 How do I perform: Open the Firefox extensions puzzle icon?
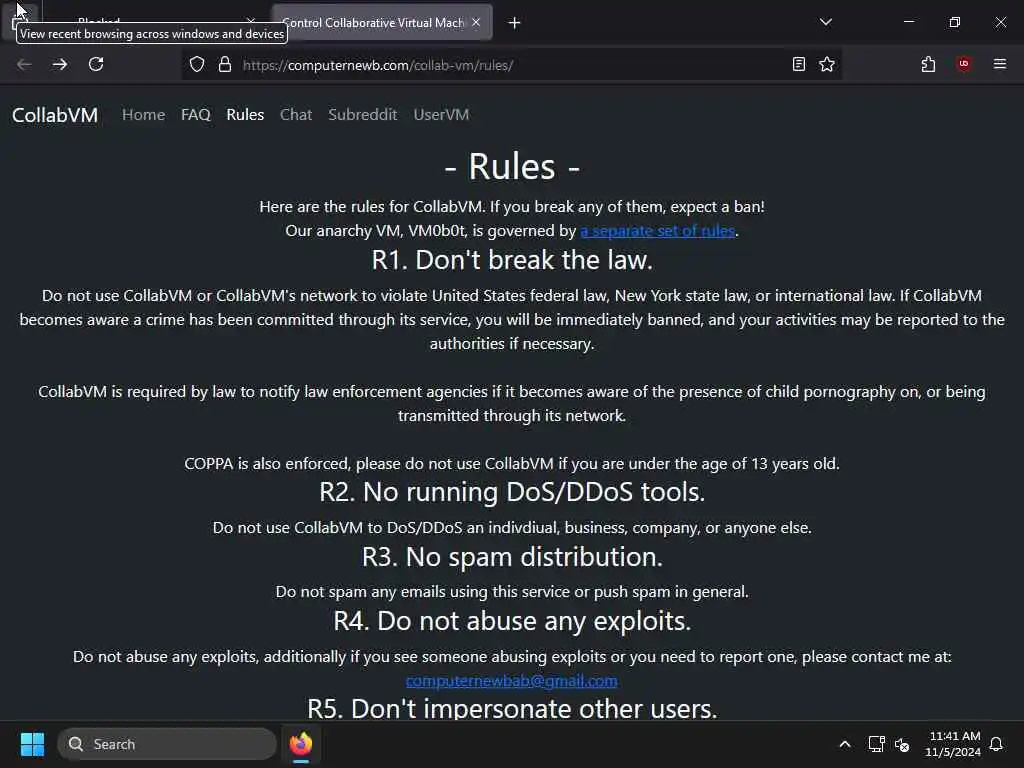pos(928,64)
